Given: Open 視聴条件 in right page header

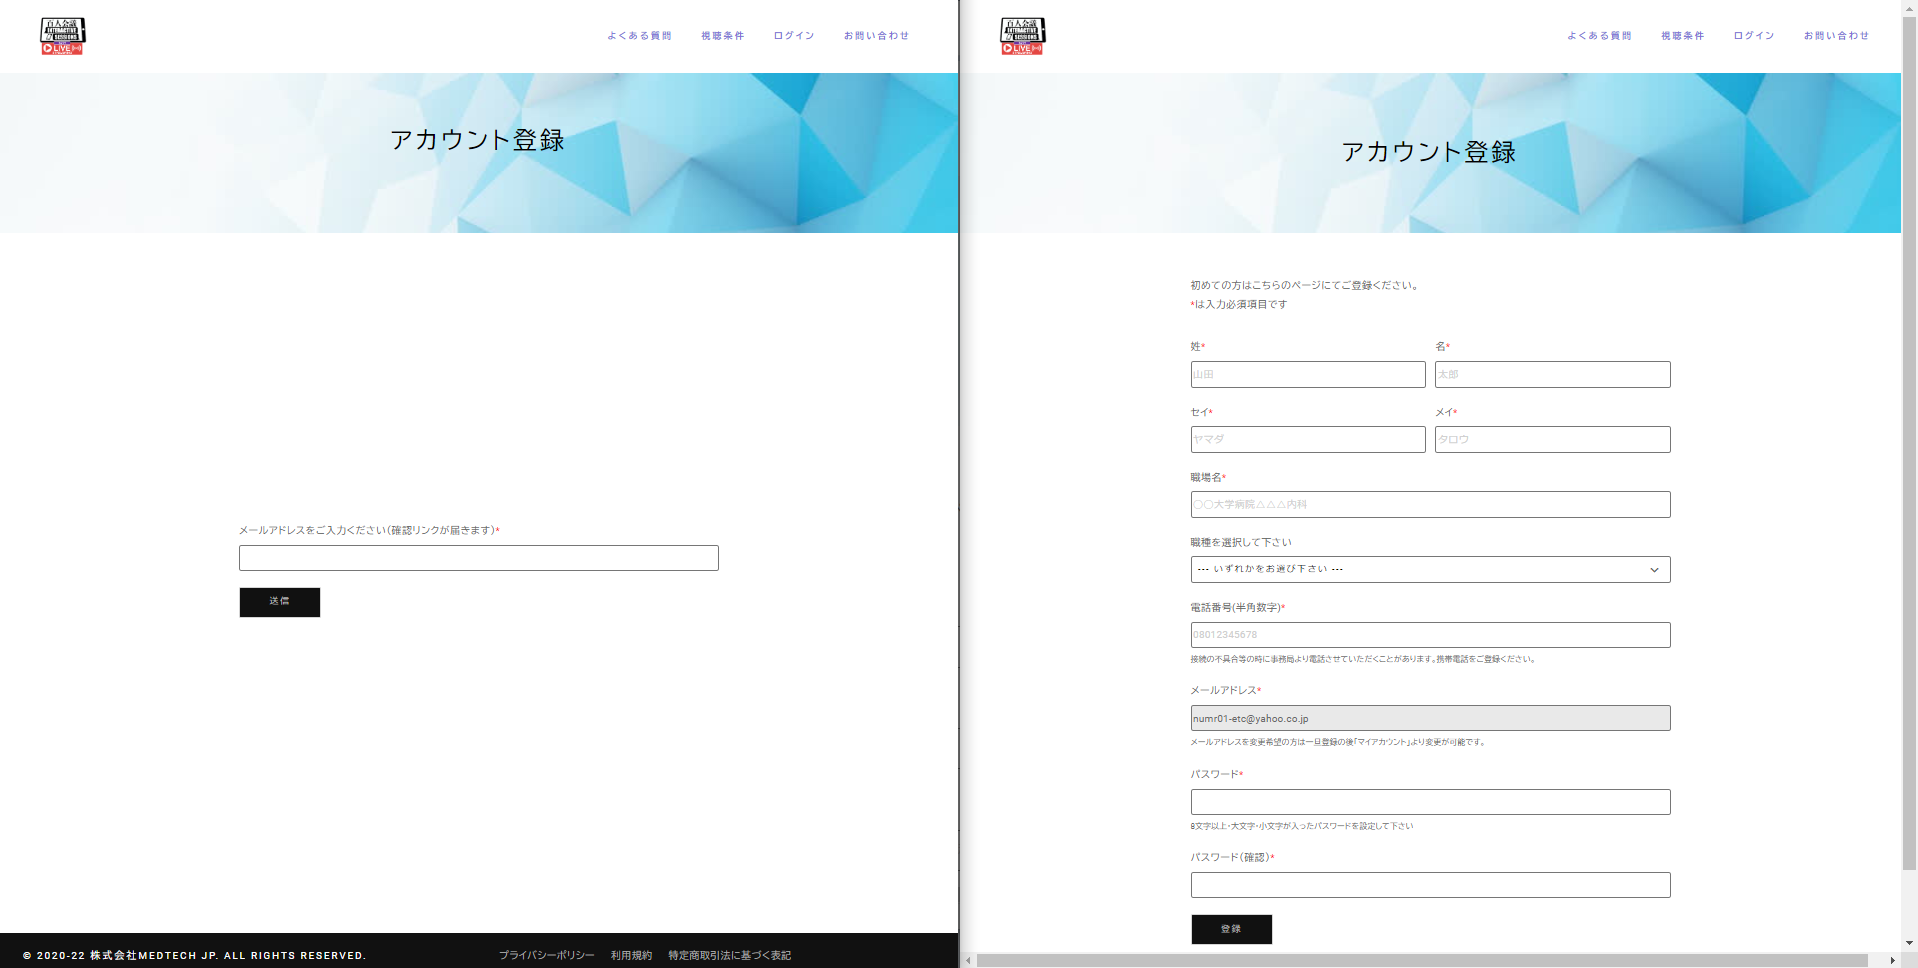Looking at the screenshot, I should tap(1682, 36).
